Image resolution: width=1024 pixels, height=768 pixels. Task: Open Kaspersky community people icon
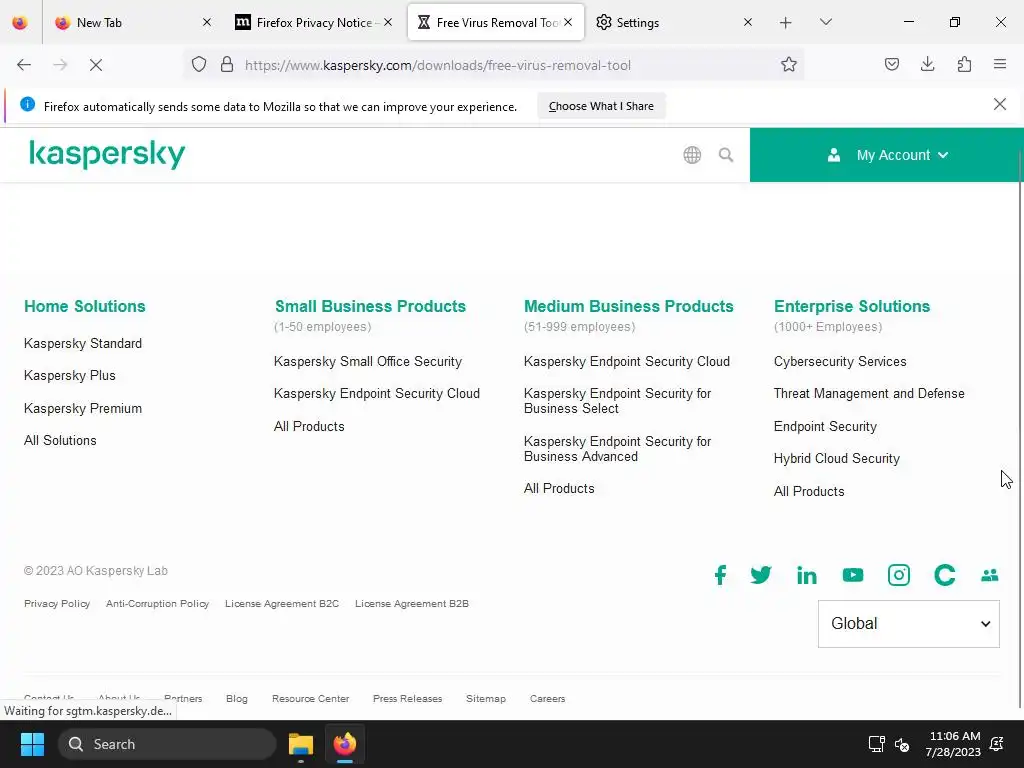pyautogui.click(x=990, y=575)
